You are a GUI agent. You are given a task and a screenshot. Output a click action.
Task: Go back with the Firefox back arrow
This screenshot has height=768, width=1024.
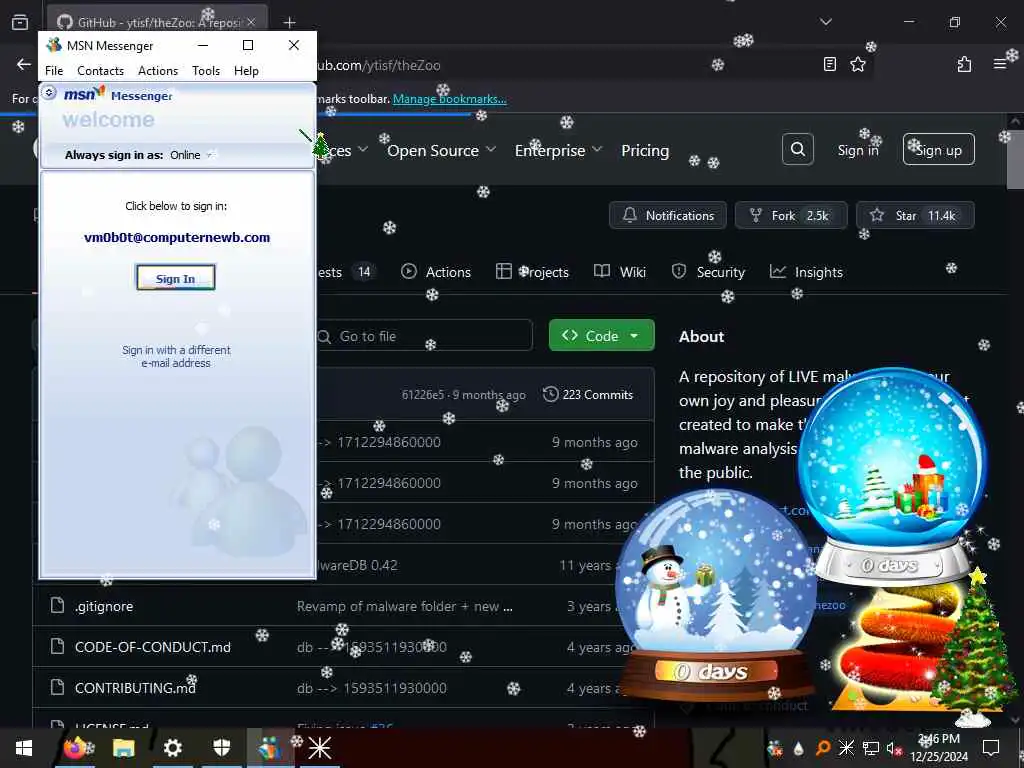pos(24,64)
